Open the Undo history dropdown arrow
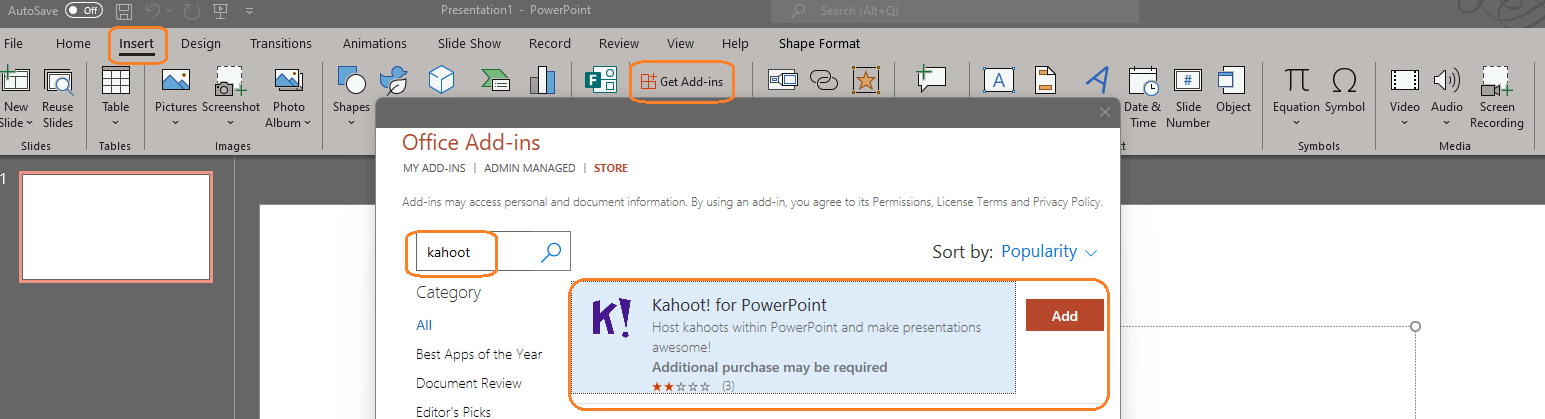The image size is (1545, 419). 170,12
